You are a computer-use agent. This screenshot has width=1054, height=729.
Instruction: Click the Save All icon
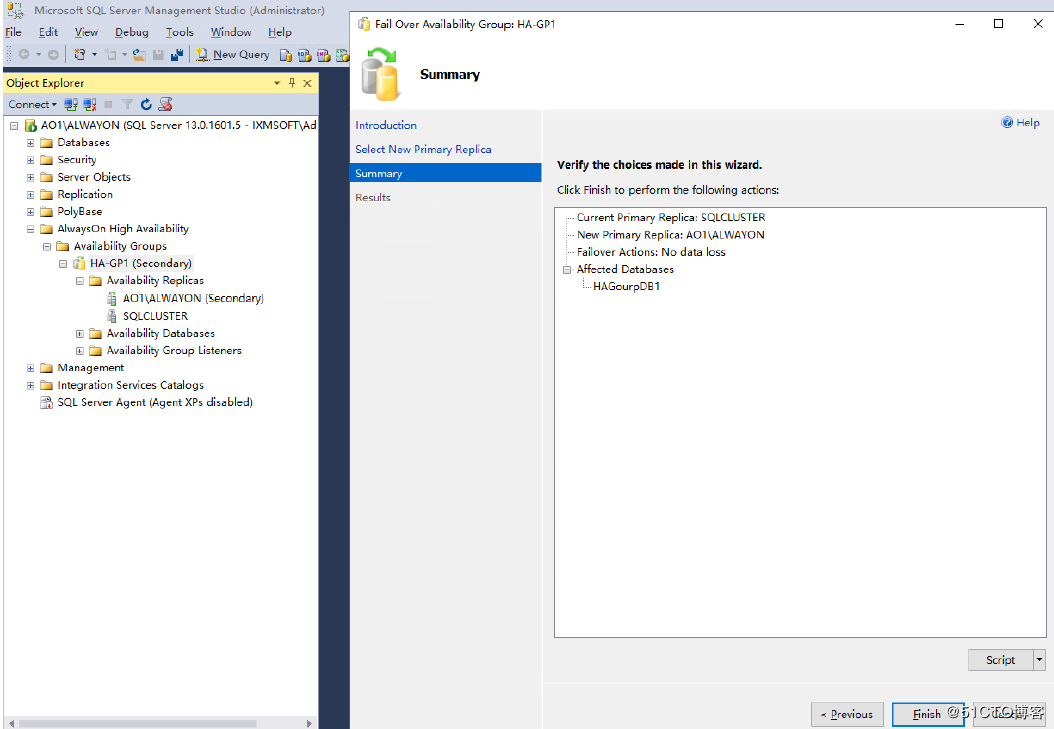tap(177, 54)
